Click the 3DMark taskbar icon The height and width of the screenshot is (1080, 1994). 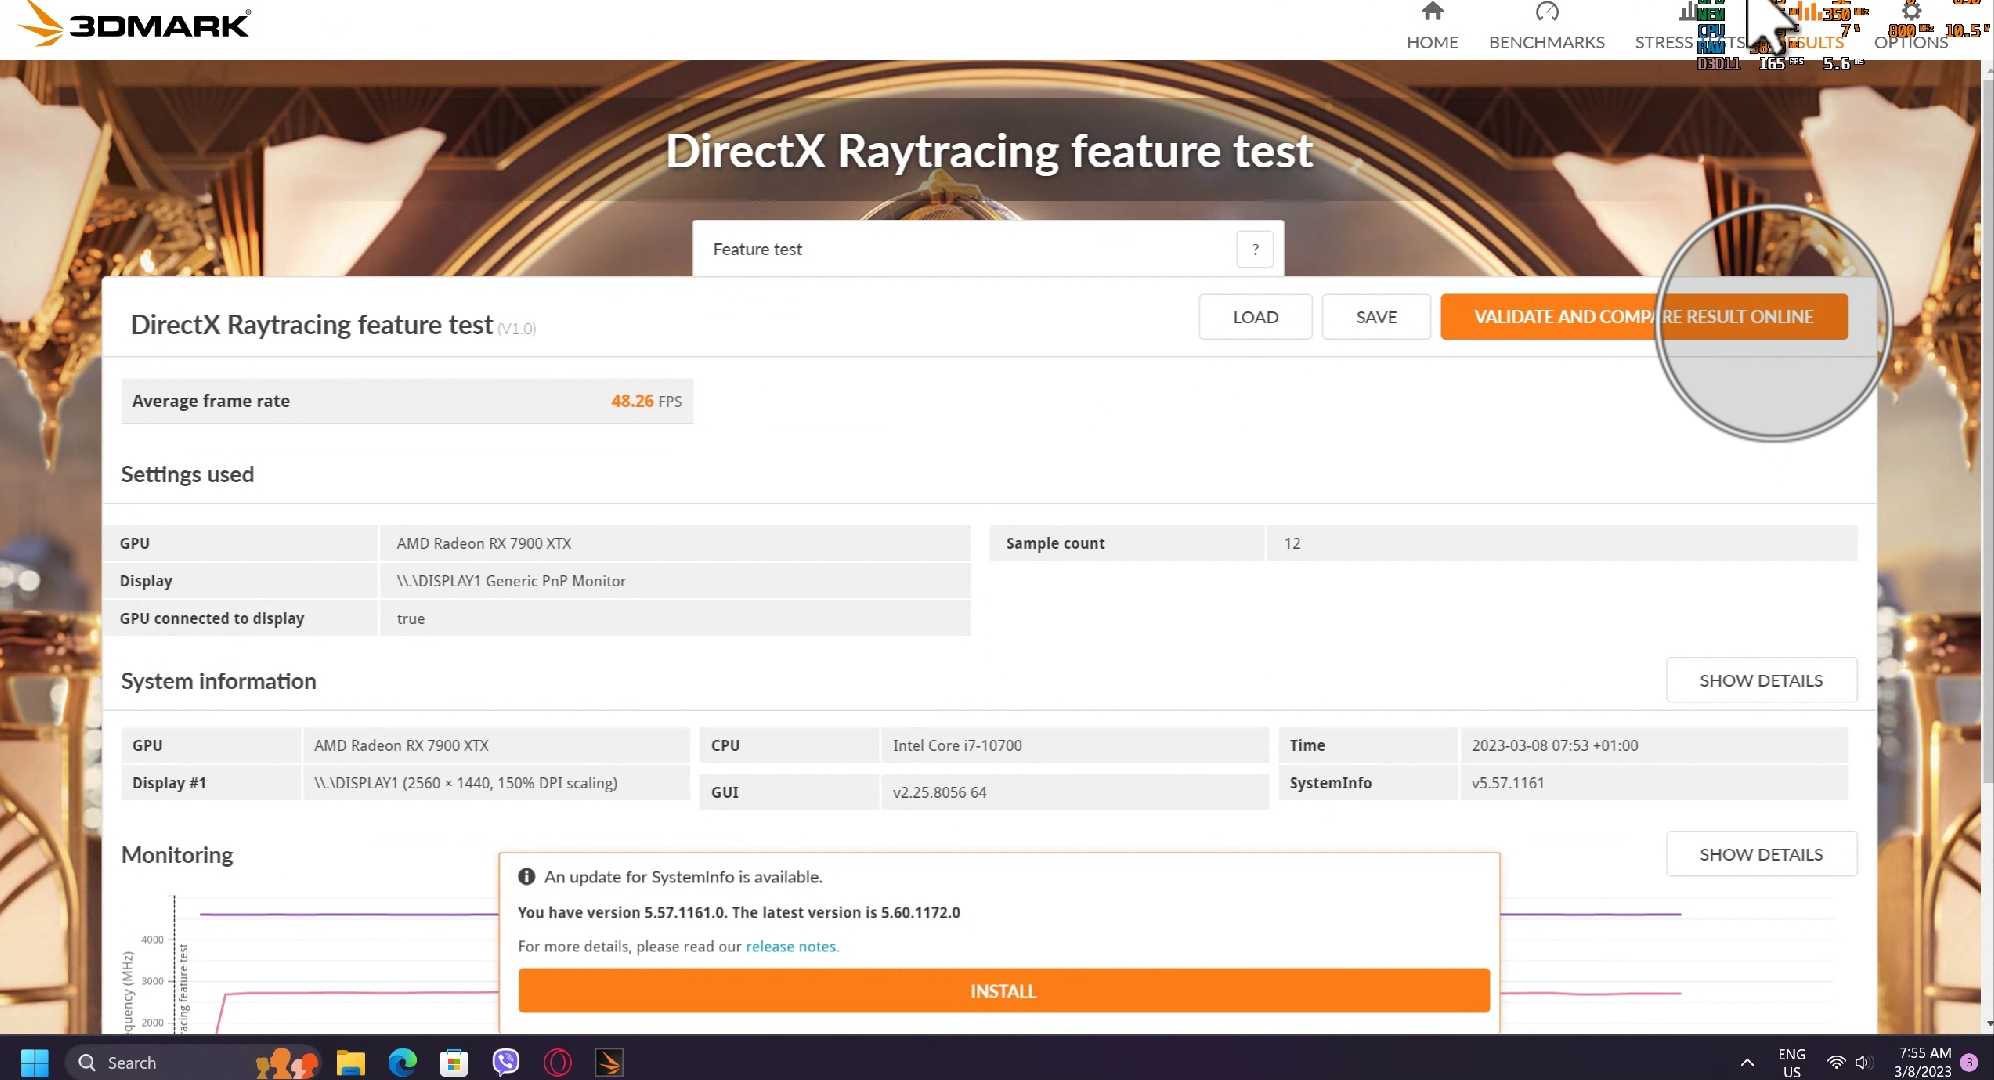[x=609, y=1062]
